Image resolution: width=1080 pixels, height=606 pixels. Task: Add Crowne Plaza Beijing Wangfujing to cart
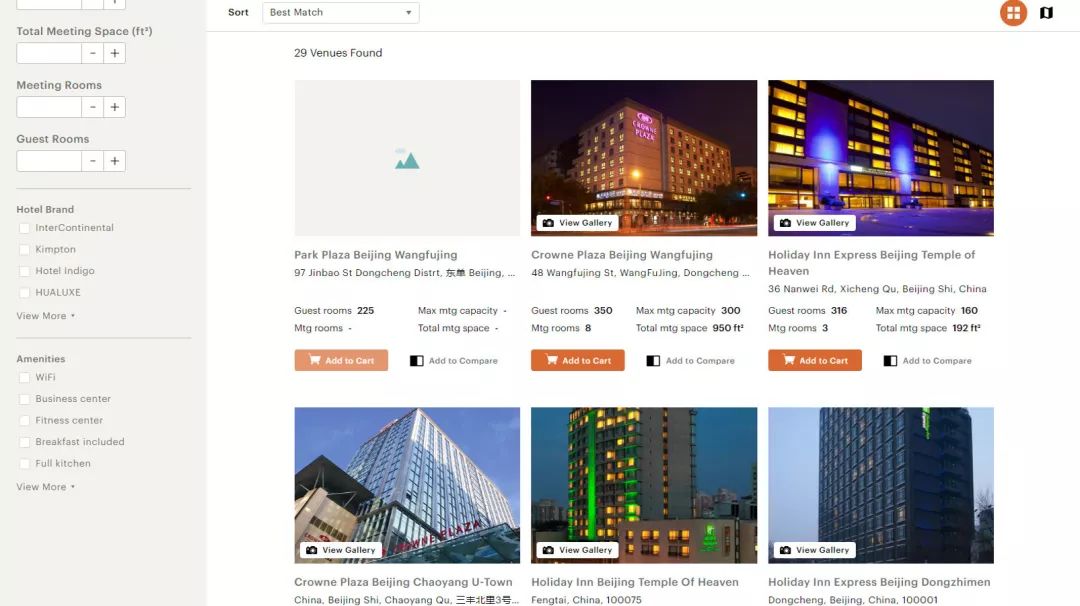(x=578, y=360)
